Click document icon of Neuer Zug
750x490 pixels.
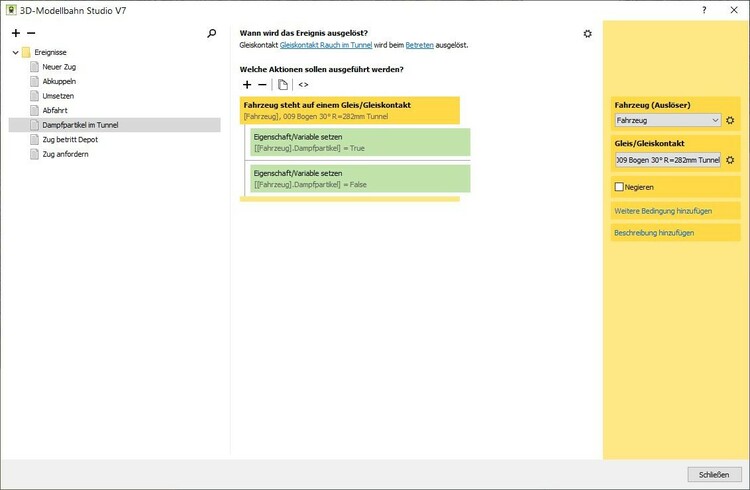coord(34,67)
